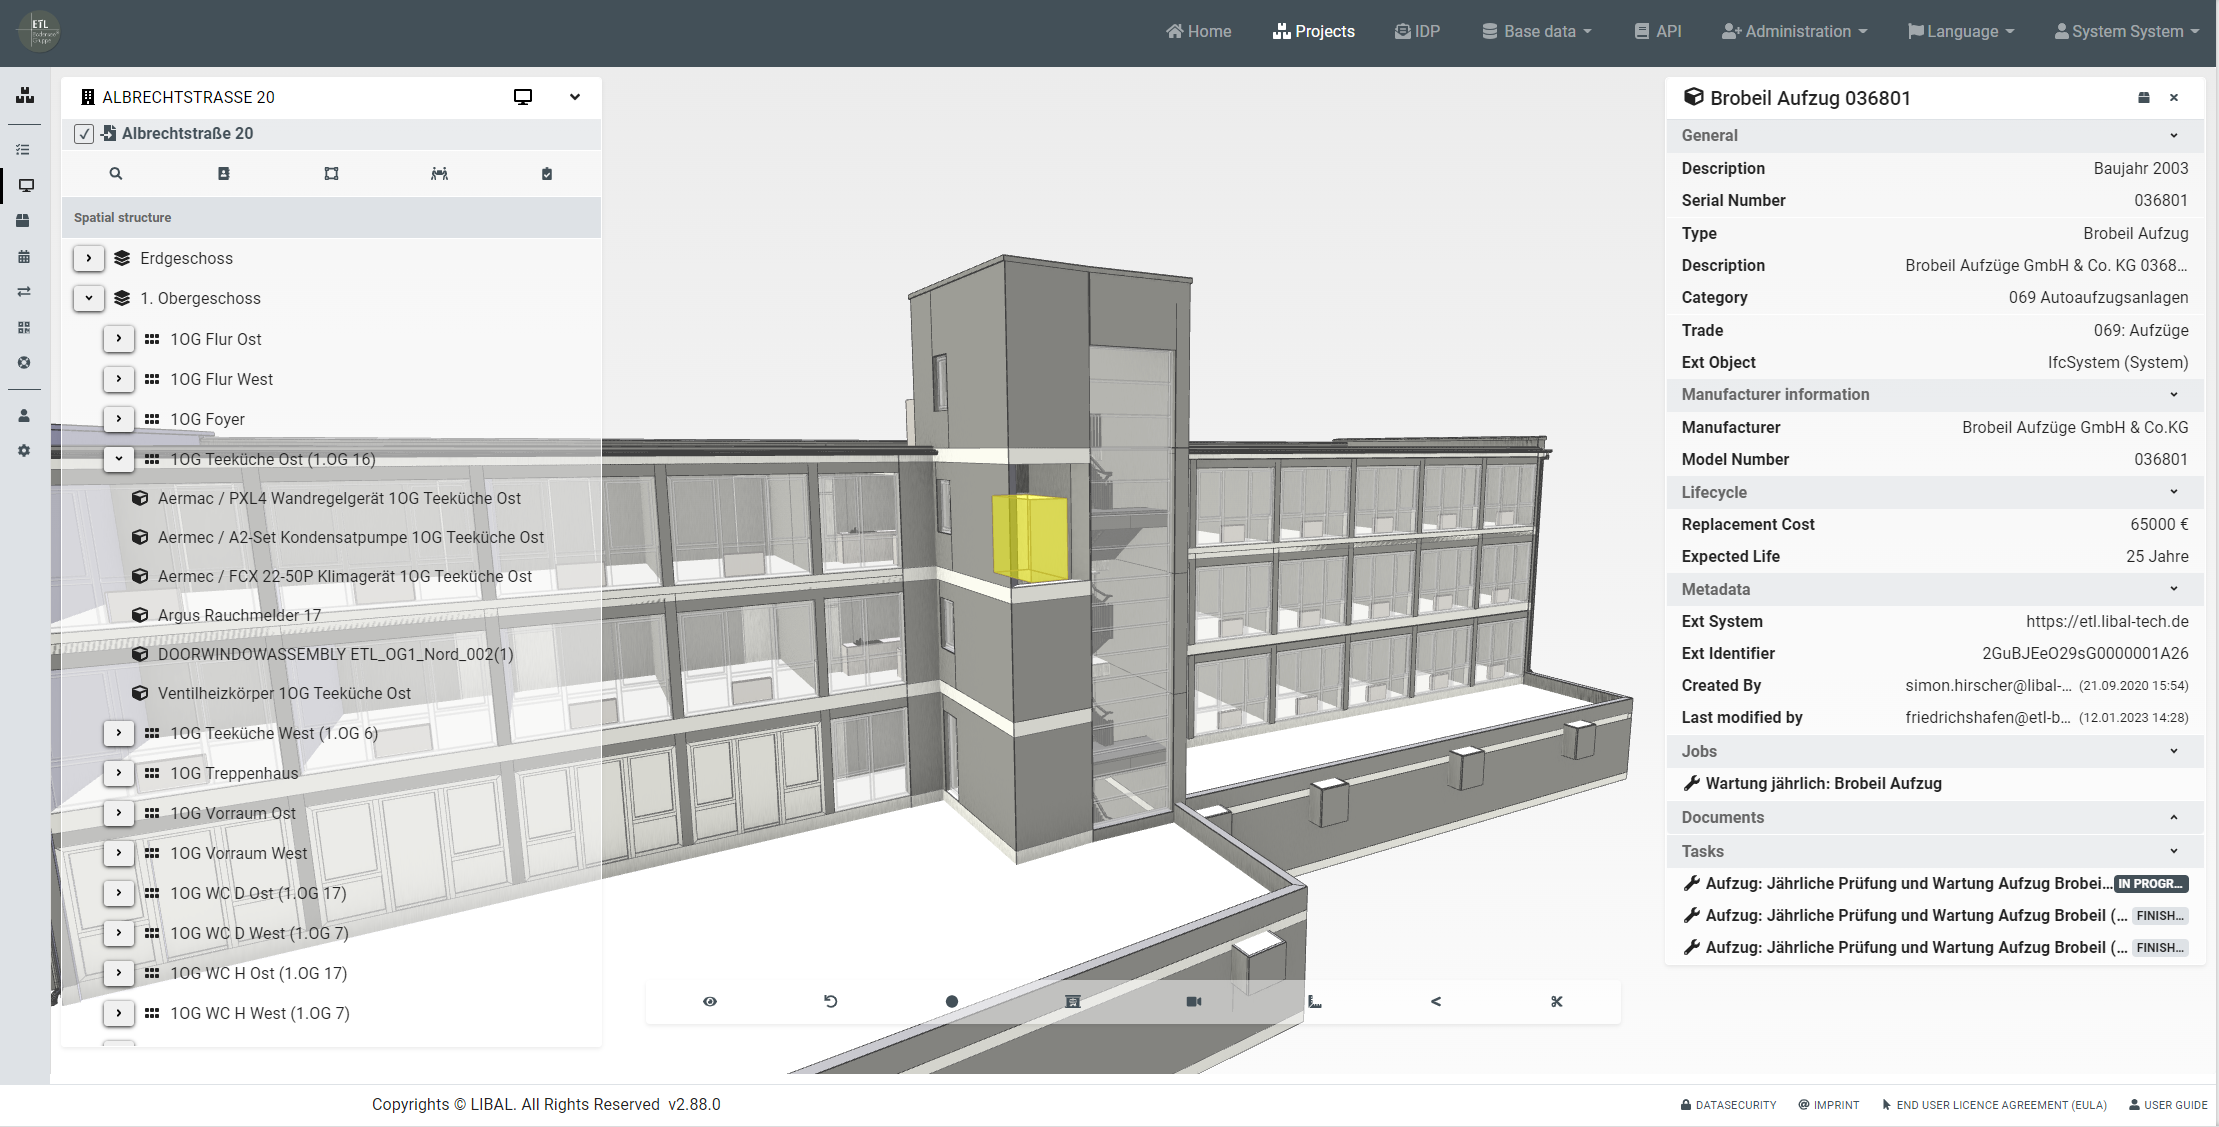Open the task list icon in the left sidebar
This screenshot has height=1127, width=2219.
(24, 150)
